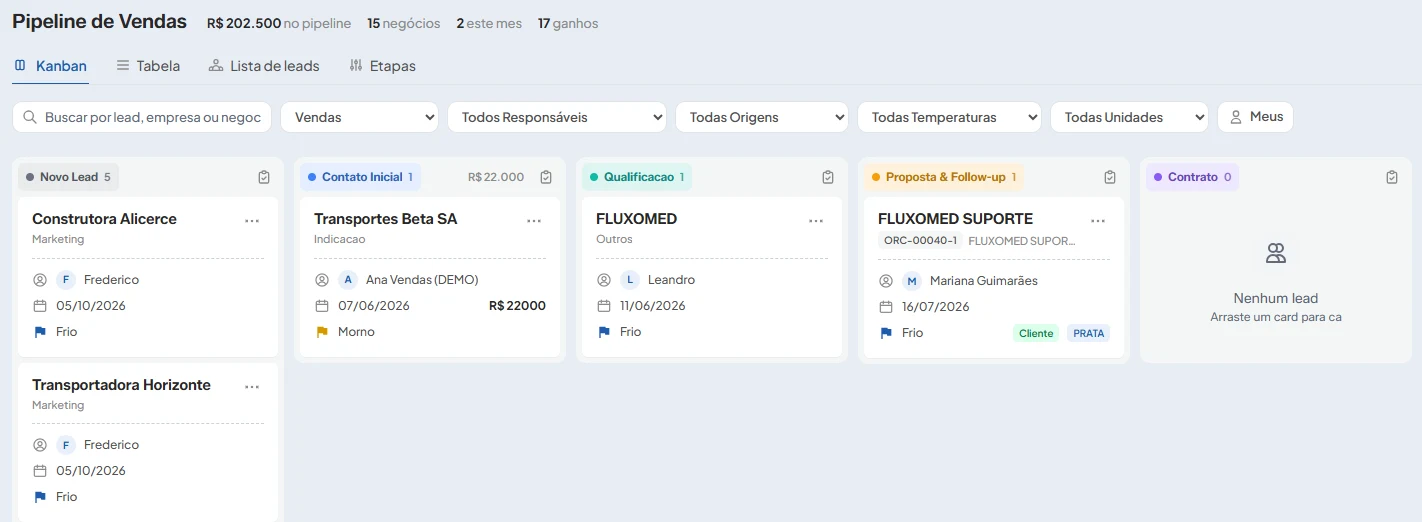The image size is (1422, 522).
Task: Click the Cliente tag on FLUXOMED SUPORTE
Action: point(1036,333)
